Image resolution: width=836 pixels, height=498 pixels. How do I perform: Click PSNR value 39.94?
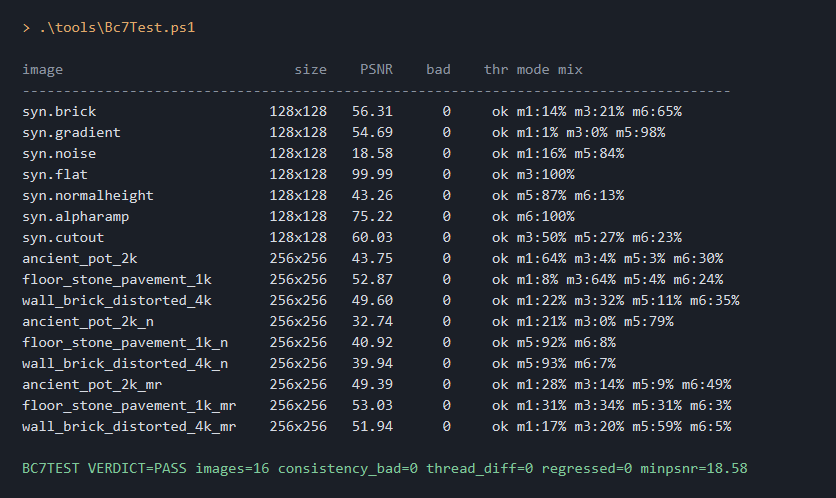(x=372, y=364)
